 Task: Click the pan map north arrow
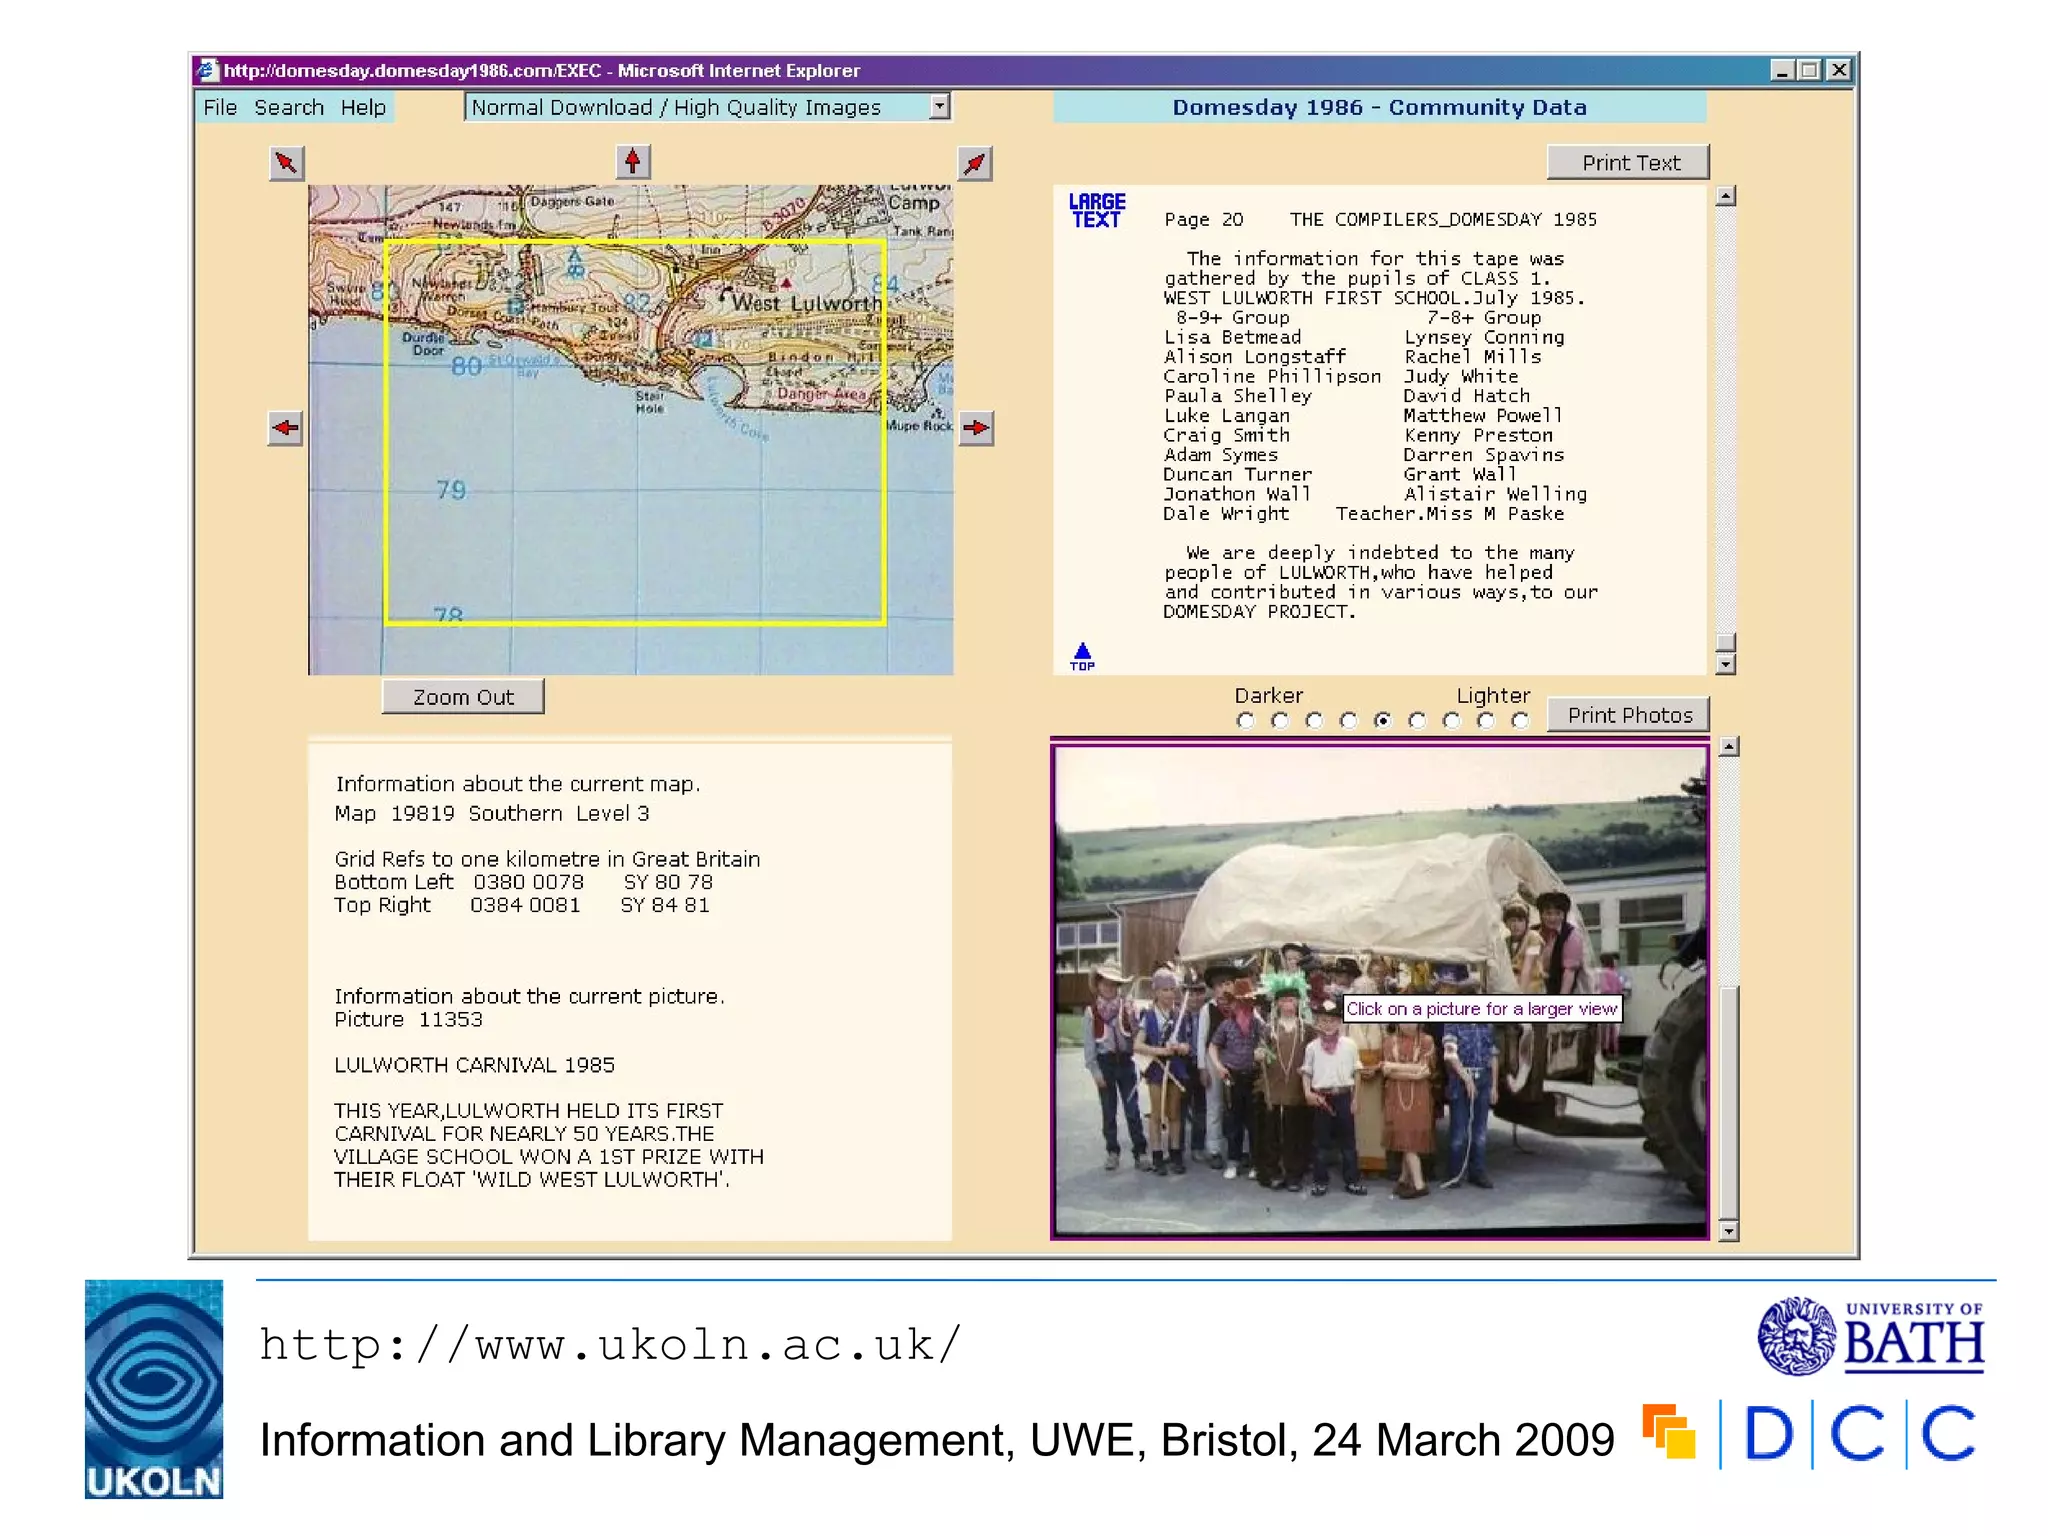pos(632,162)
